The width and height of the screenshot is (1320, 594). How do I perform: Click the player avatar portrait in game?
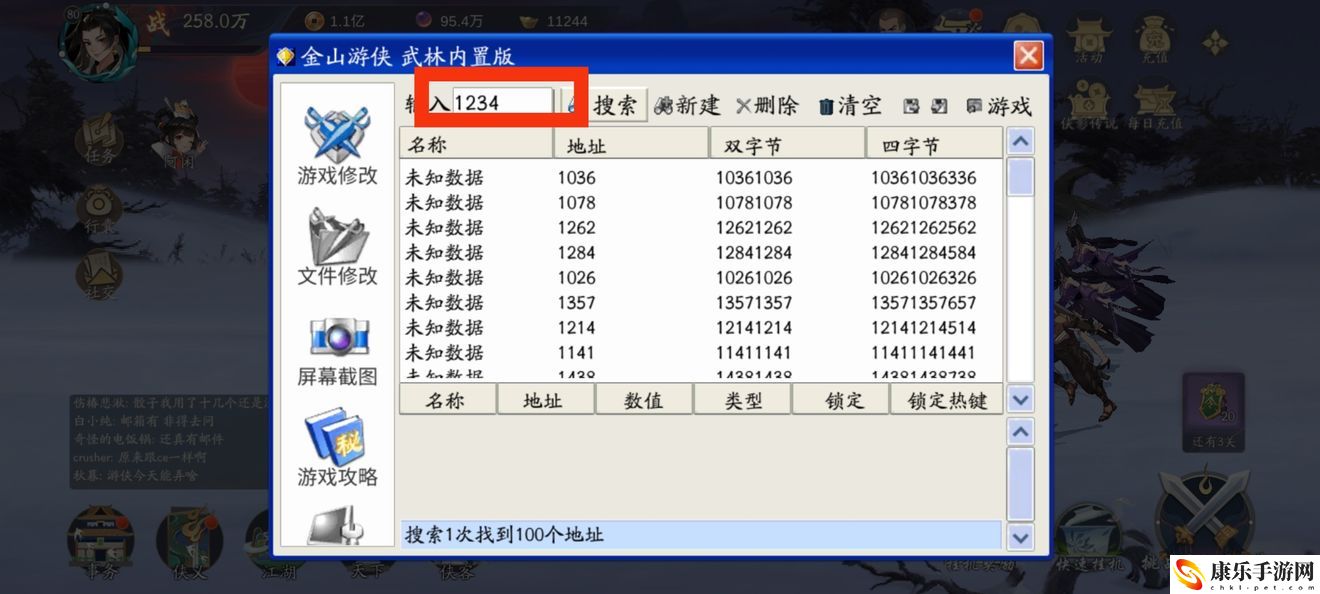97,40
